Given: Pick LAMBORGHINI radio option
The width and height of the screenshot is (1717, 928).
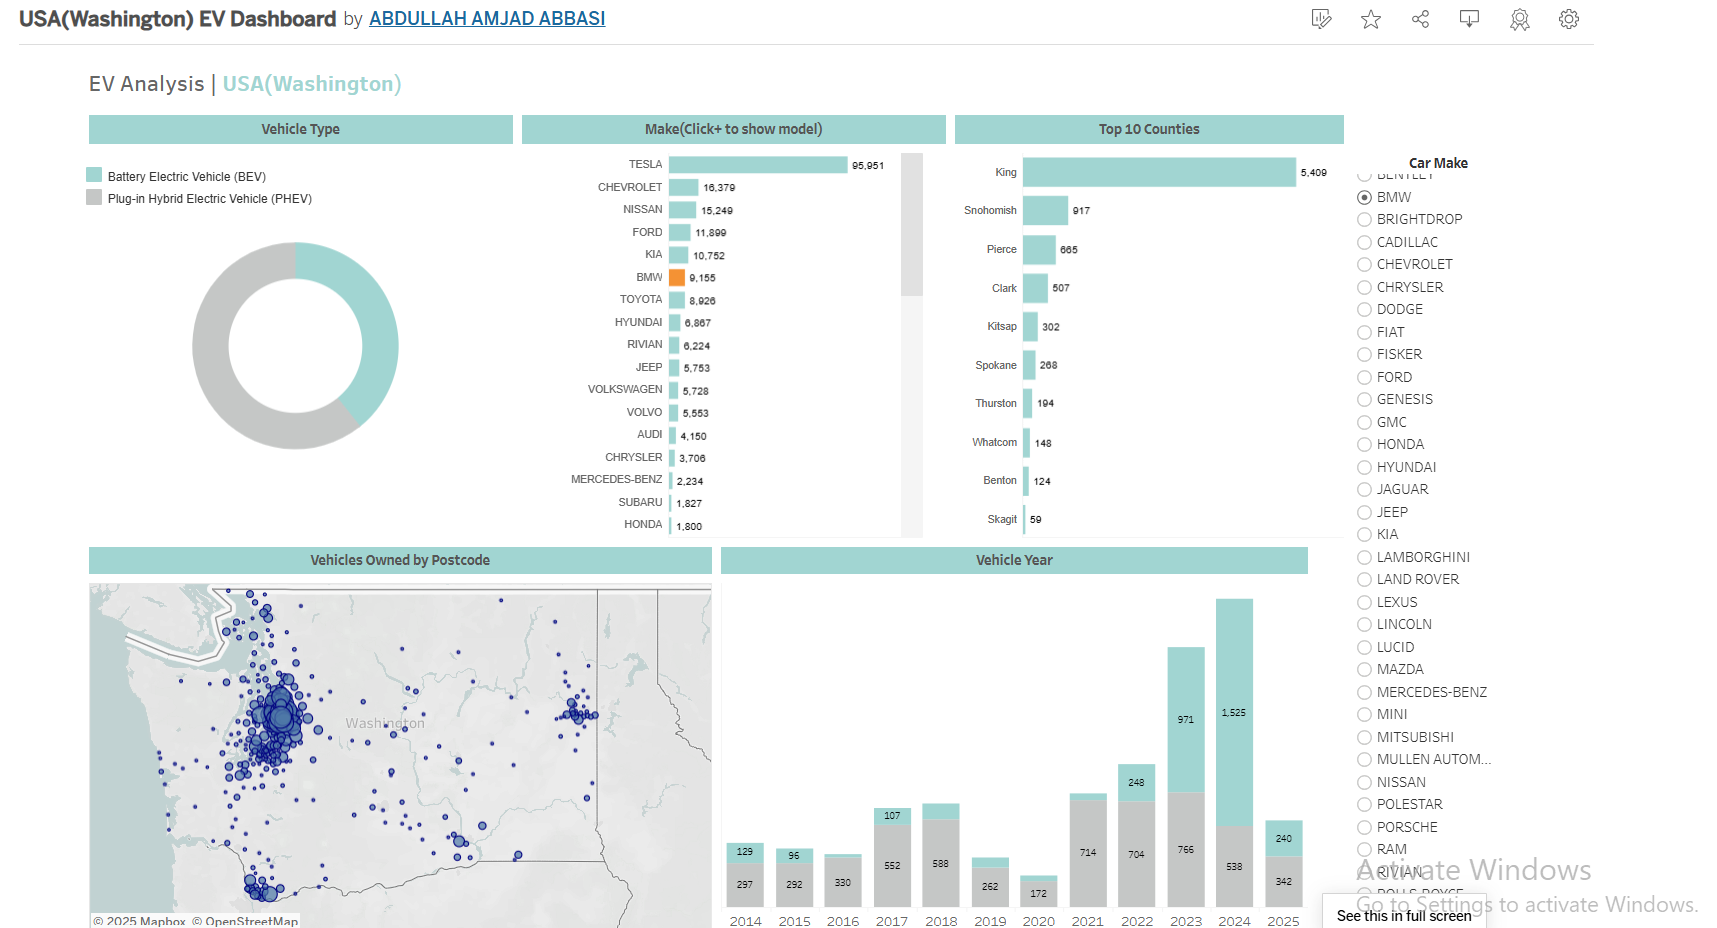Looking at the screenshot, I should pos(1364,557).
